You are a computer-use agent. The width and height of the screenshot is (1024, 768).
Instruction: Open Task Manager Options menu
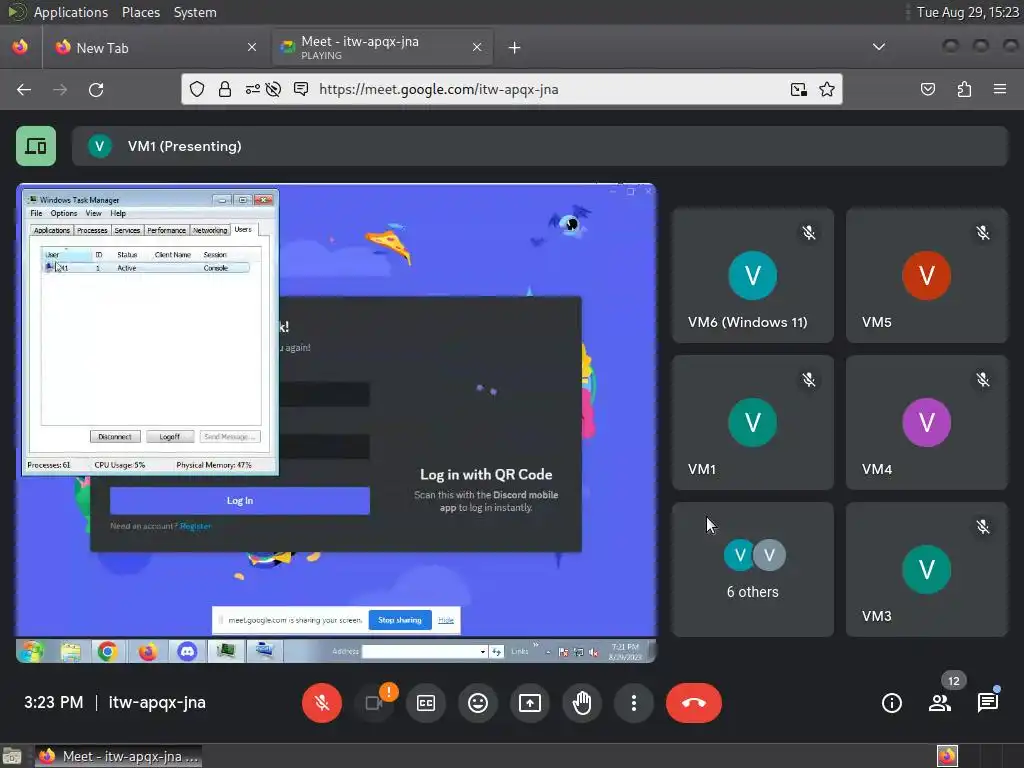point(63,214)
